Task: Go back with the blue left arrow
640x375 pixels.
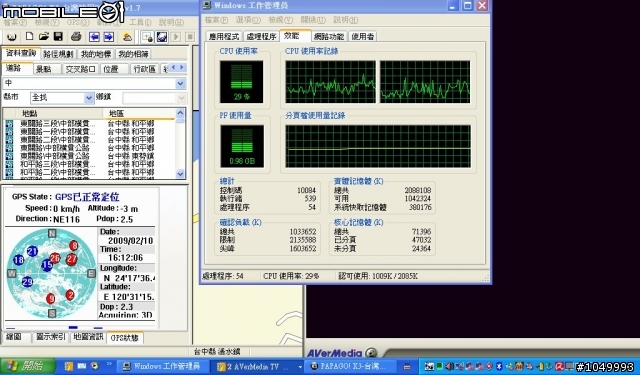Action: (94, 37)
